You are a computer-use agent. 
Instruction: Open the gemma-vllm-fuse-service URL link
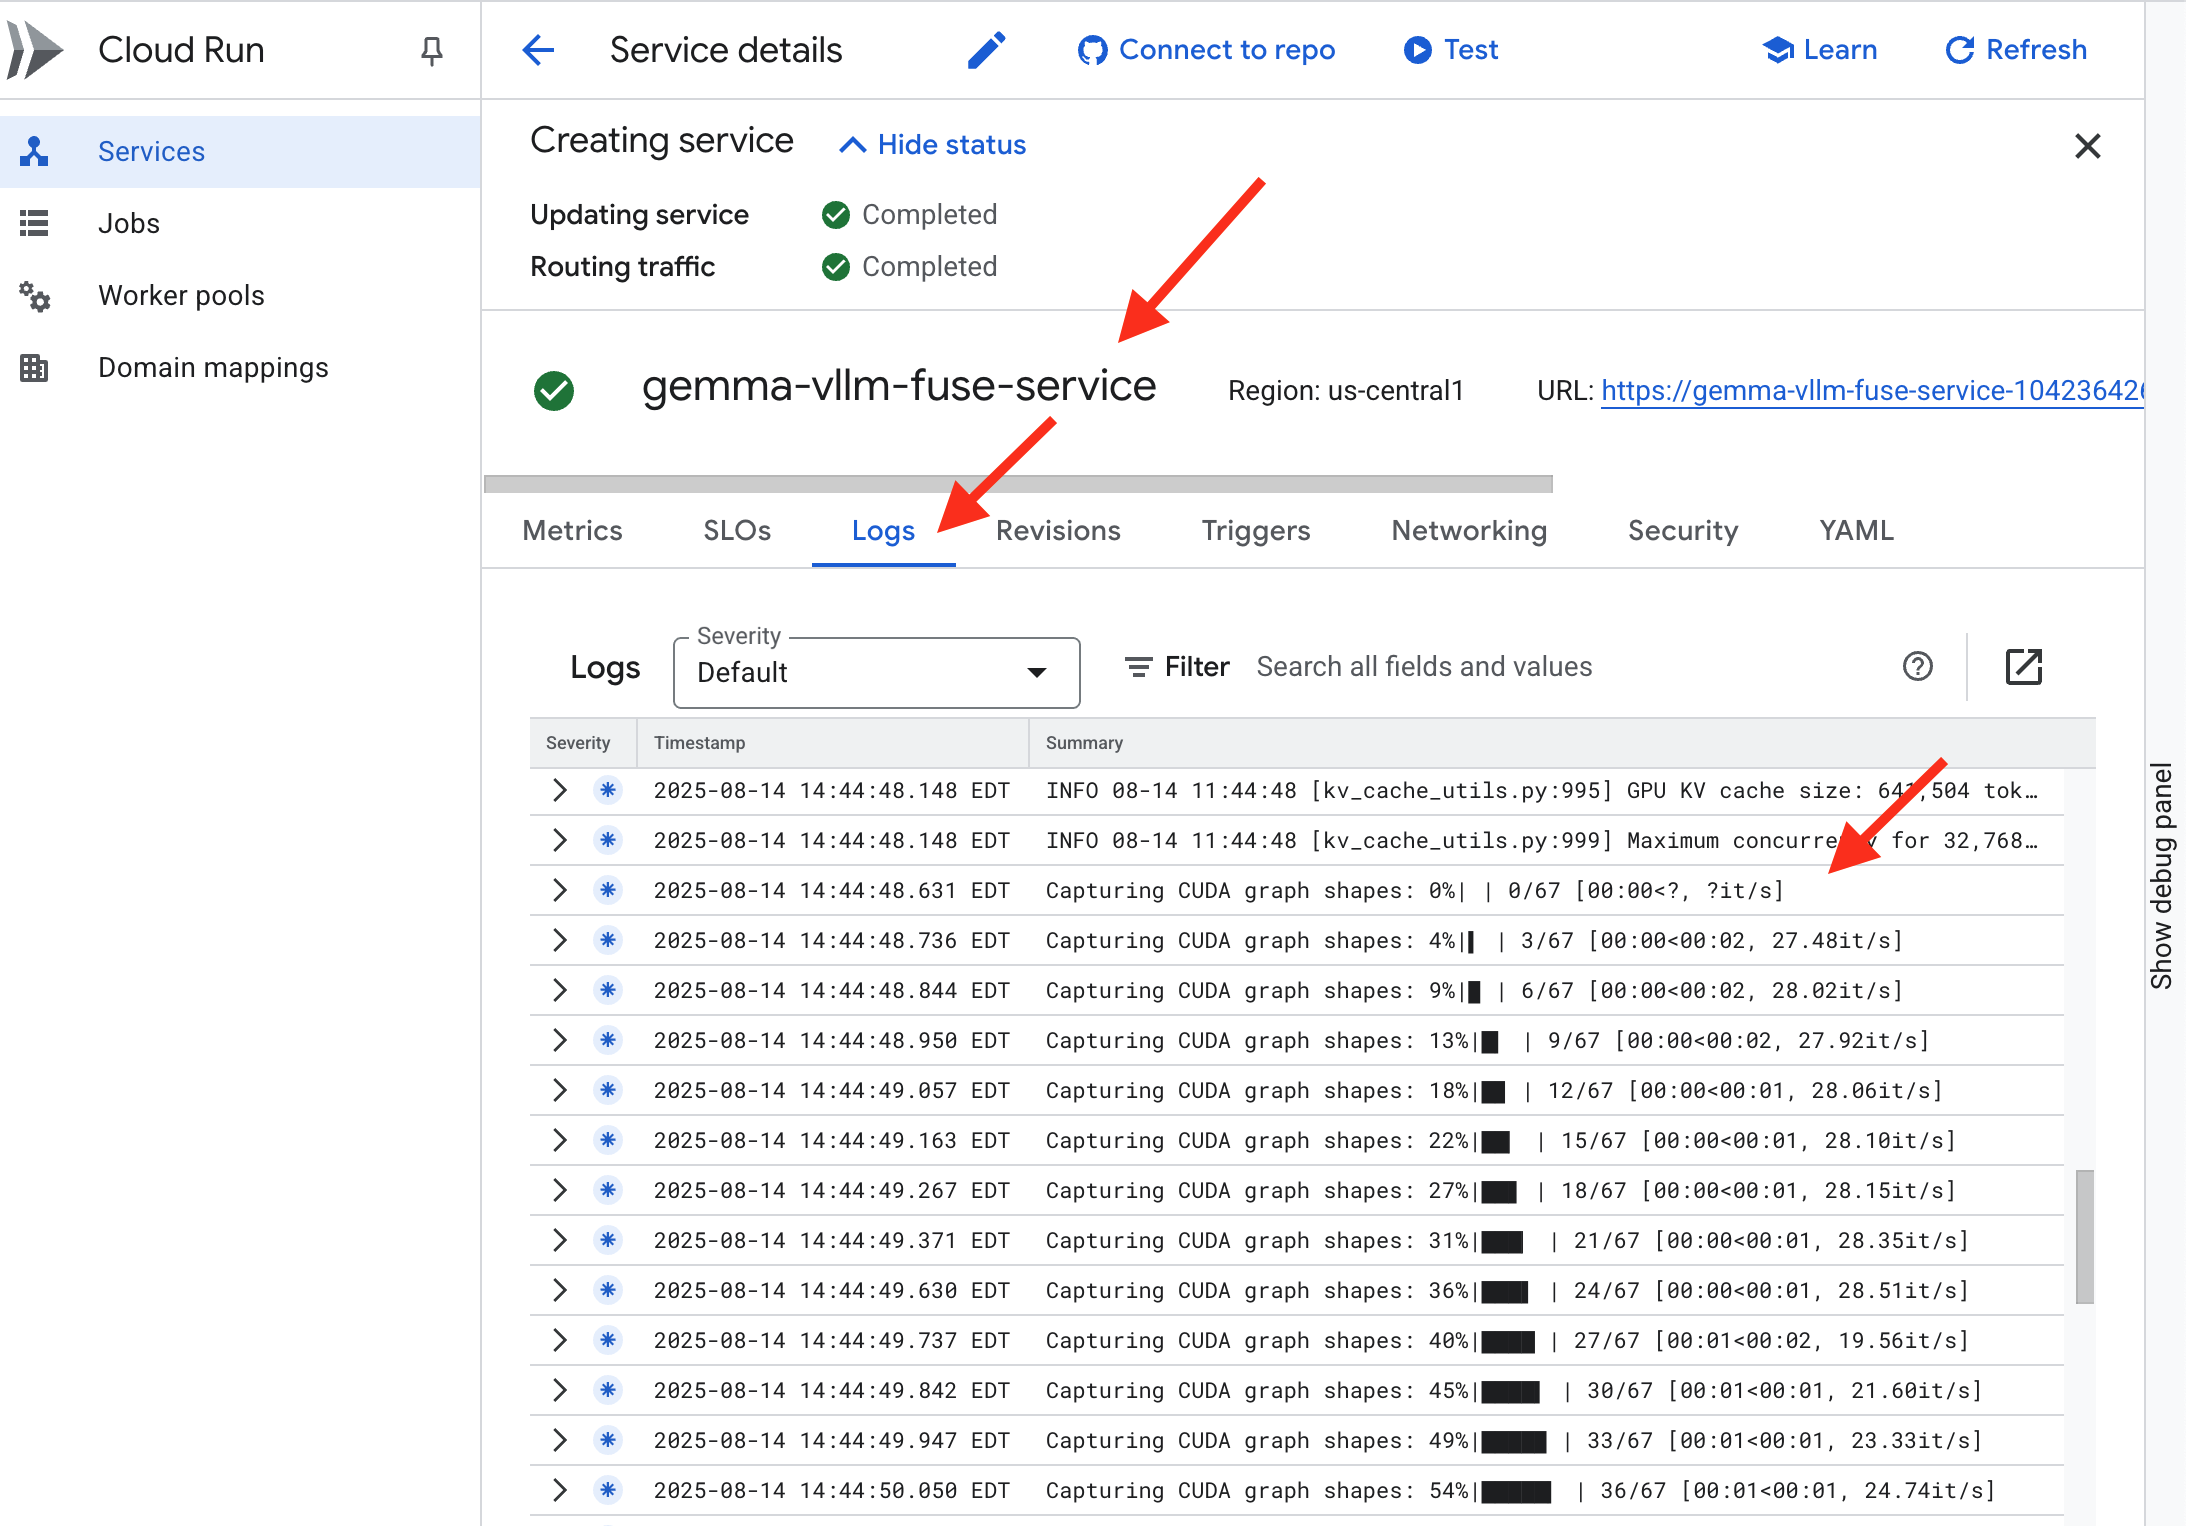1870,391
